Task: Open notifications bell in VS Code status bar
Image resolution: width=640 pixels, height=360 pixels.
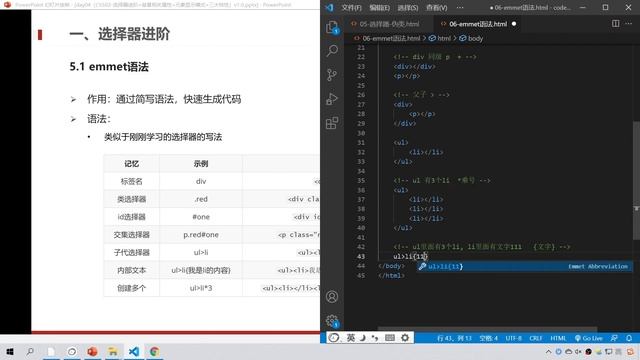Action: coord(629,338)
